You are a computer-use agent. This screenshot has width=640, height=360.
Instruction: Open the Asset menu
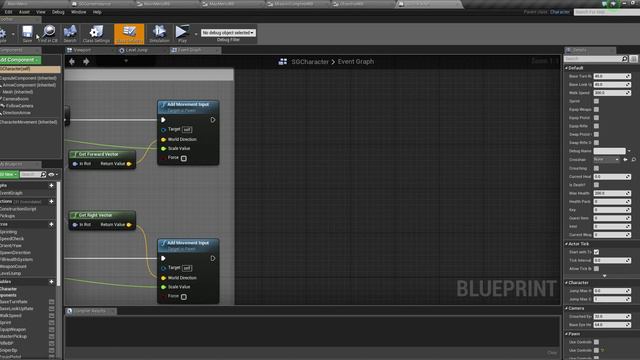(x=24, y=12)
